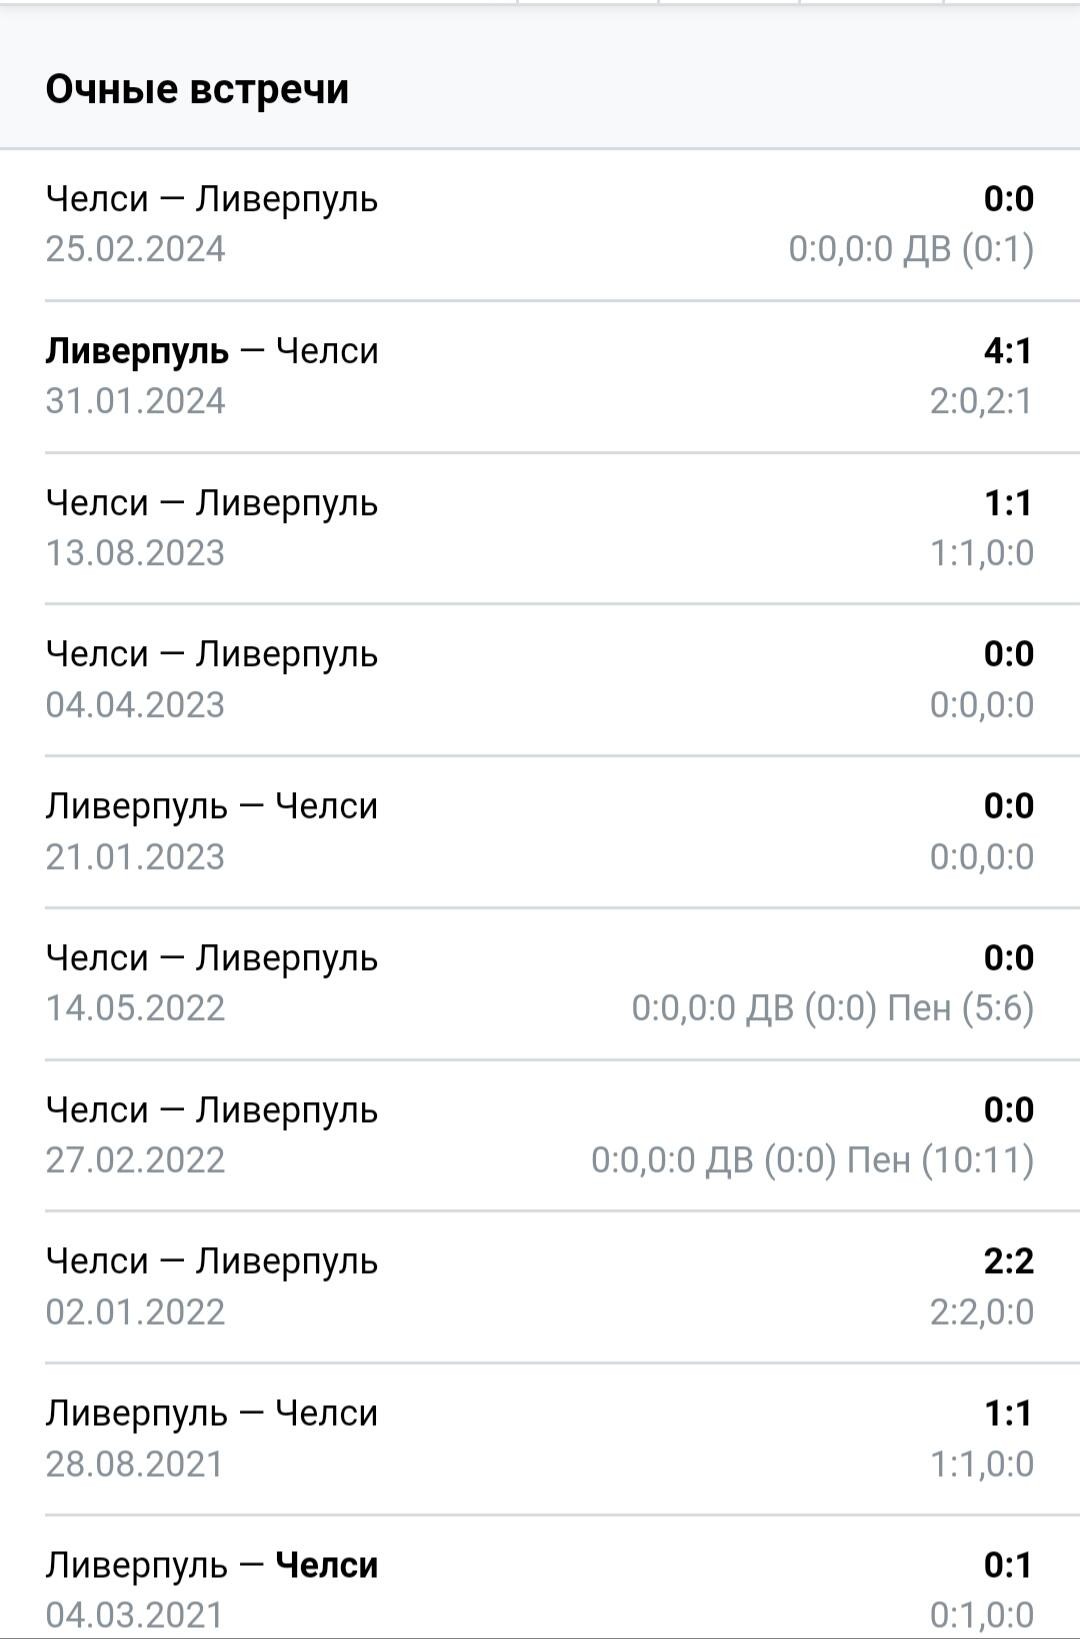Click the 2:2 score result
The width and height of the screenshot is (1080, 1639).
click(1008, 1262)
